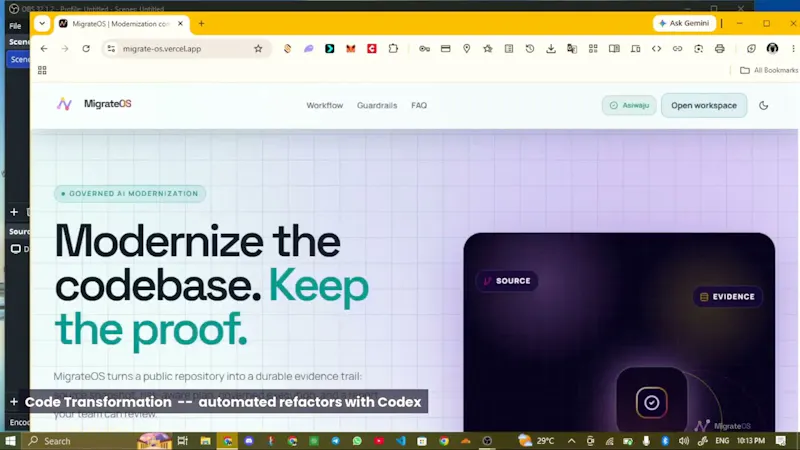Close the MigrateOS browser tab
Viewport: 800px width, 450px height.
(180, 23)
